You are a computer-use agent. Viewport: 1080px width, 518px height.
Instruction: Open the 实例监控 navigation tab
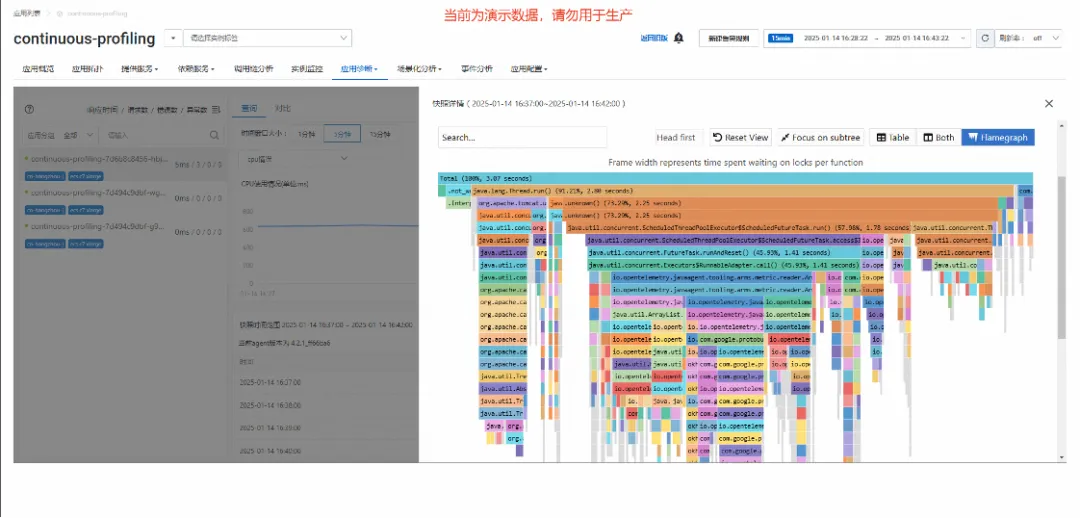[307, 69]
